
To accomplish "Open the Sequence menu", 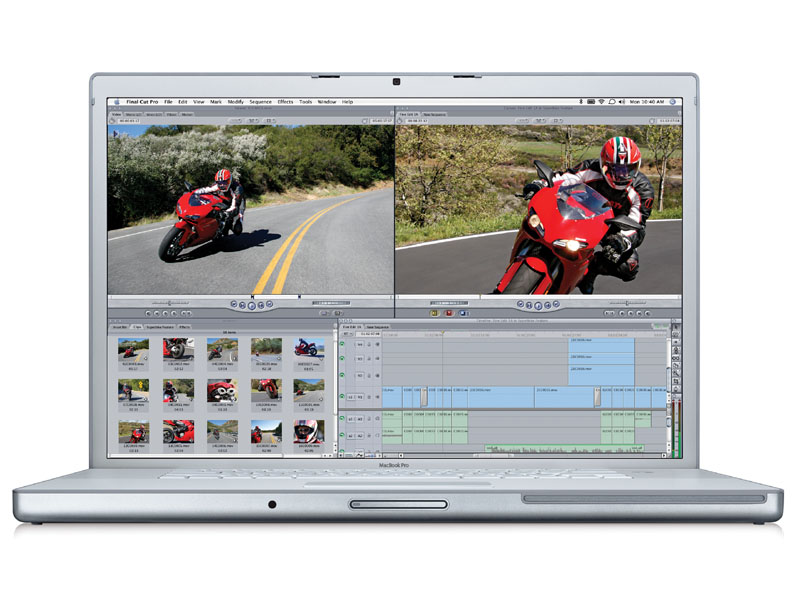I will 261,102.
